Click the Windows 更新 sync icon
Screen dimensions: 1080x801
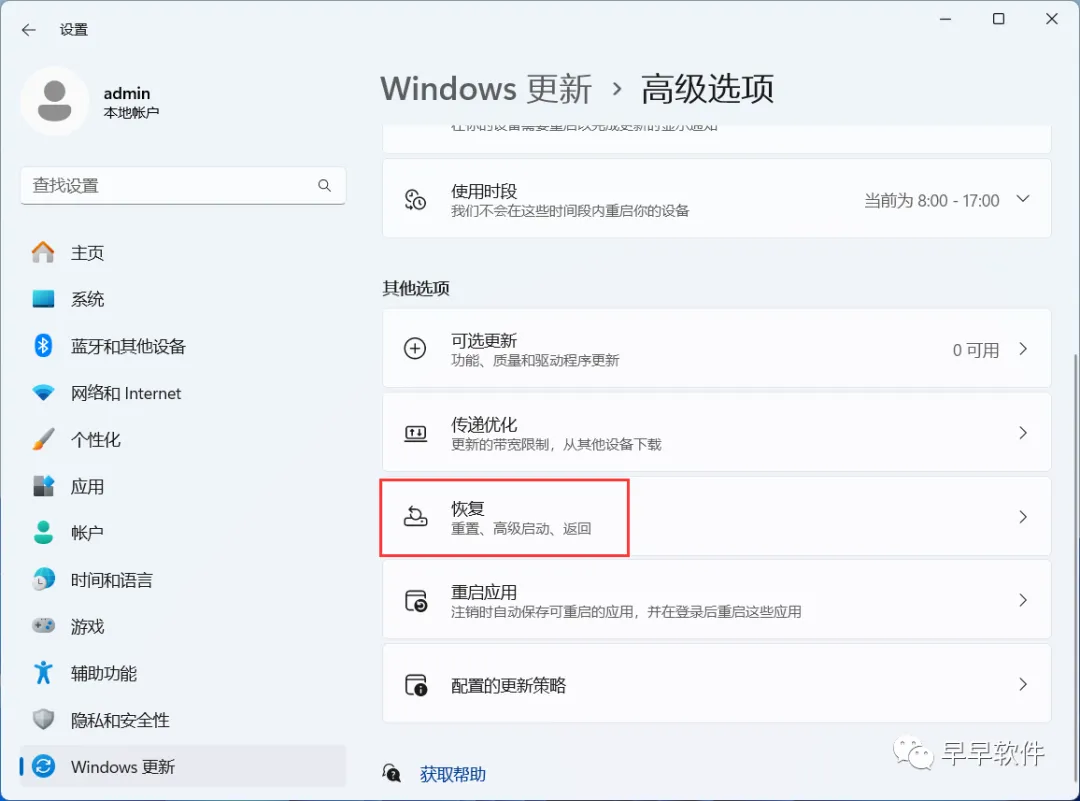tap(43, 767)
